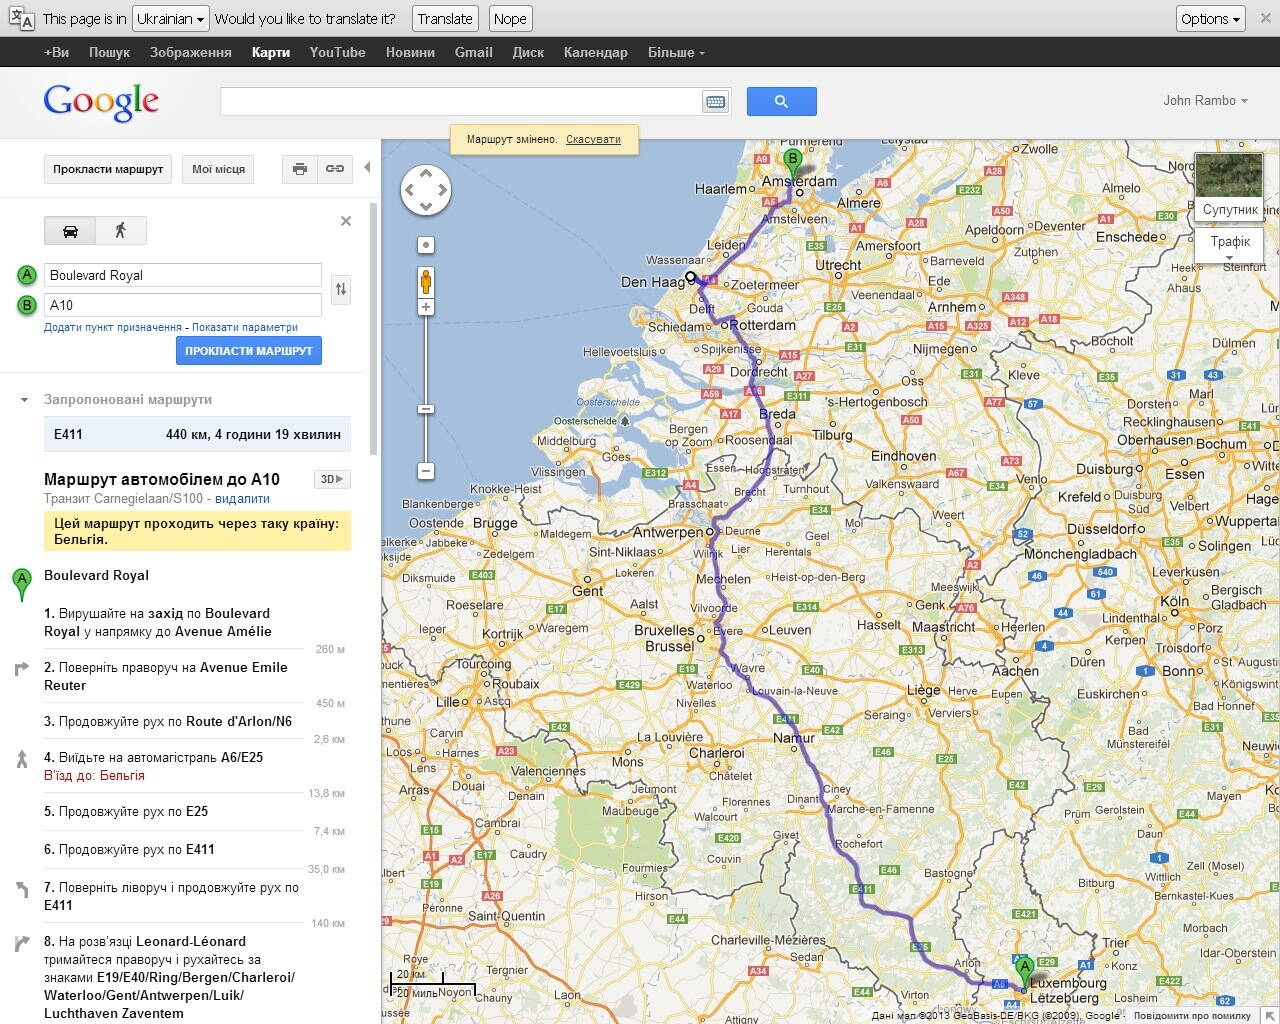Click the Супутник satellite view thumbnail
Viewport: 1280px width, 1024px height.
coord(1229,187)
